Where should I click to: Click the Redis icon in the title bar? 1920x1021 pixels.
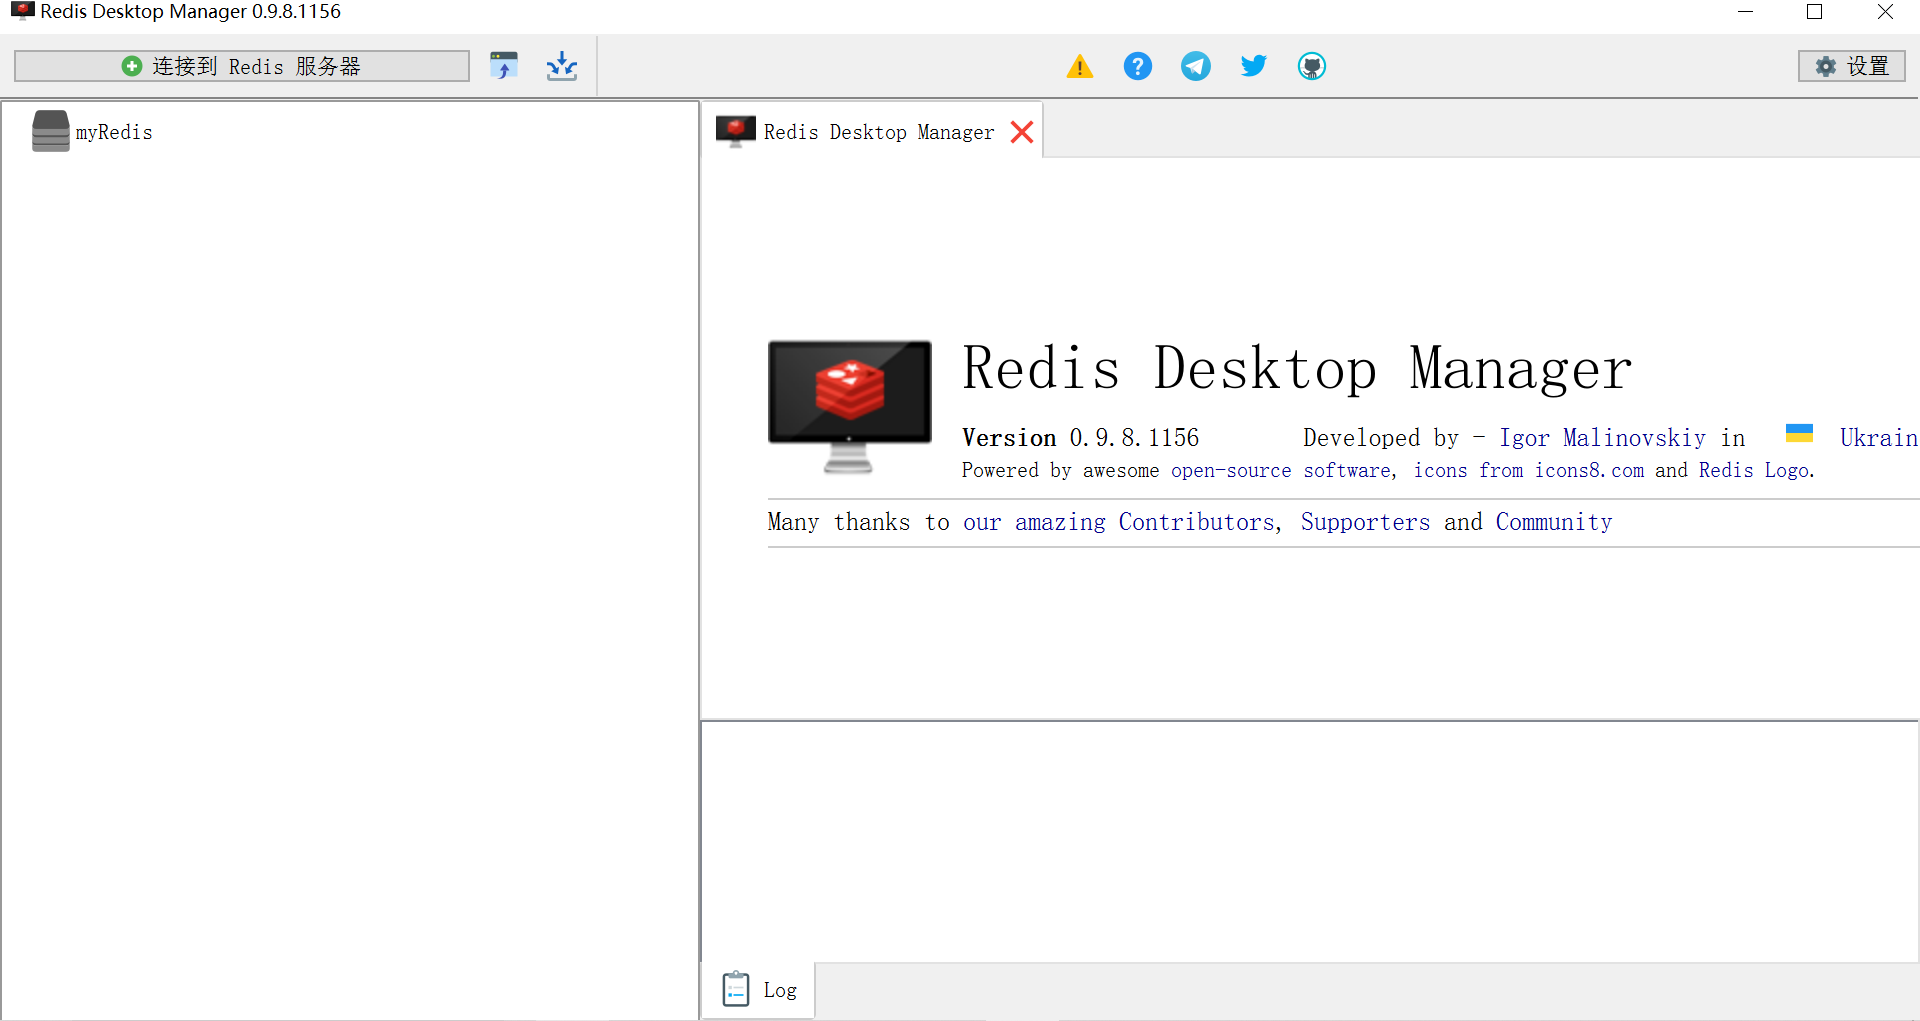pos(22,11)
